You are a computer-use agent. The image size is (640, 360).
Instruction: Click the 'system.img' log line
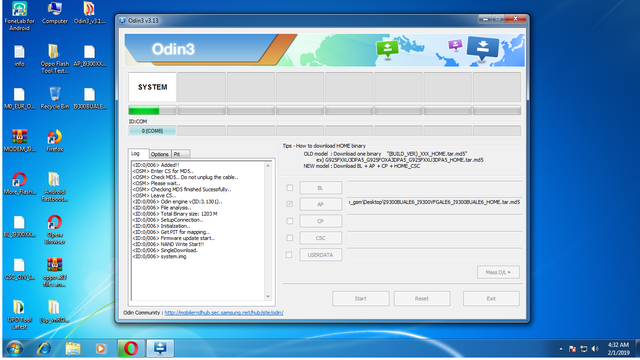[159, 256]
